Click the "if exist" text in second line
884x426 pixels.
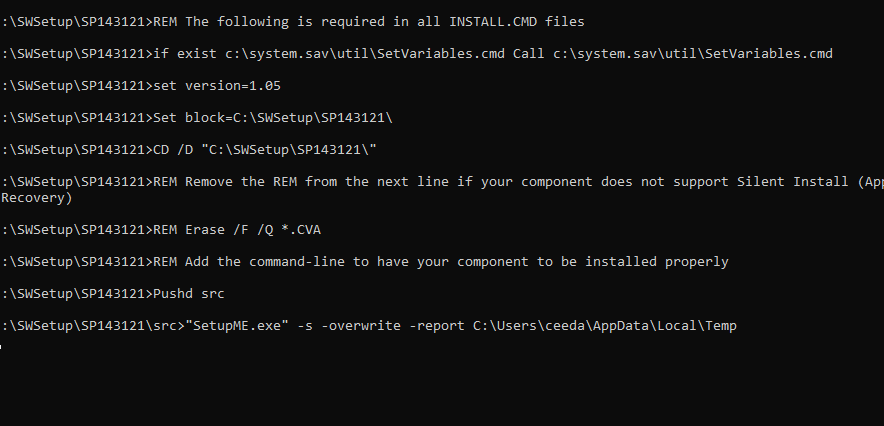[x=177, y=53]
